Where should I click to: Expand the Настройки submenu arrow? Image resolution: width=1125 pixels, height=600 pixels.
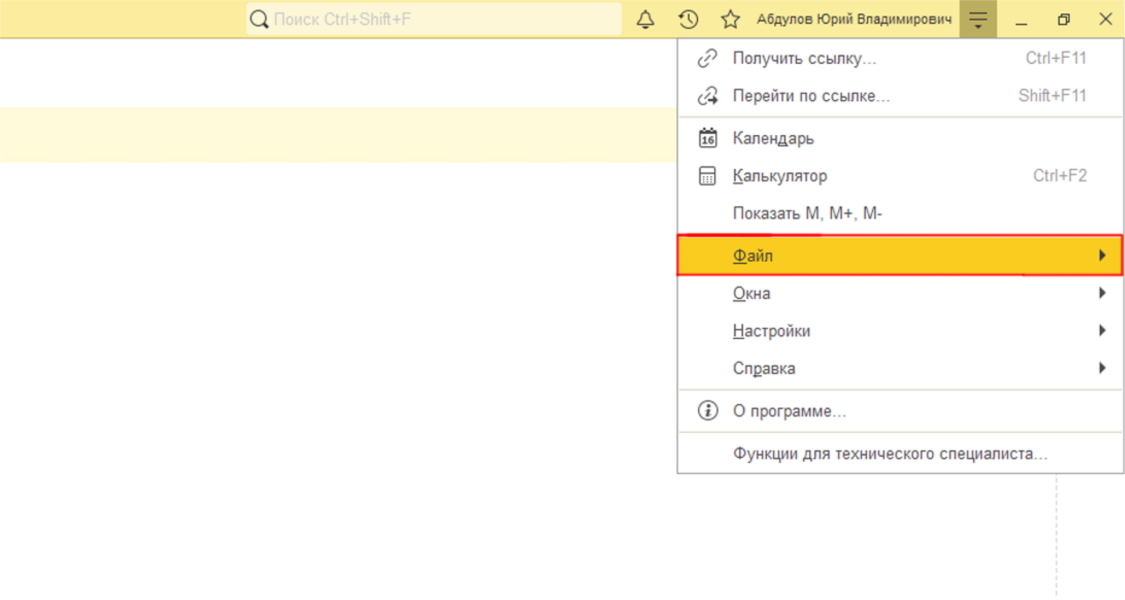tap(1102, 331)
